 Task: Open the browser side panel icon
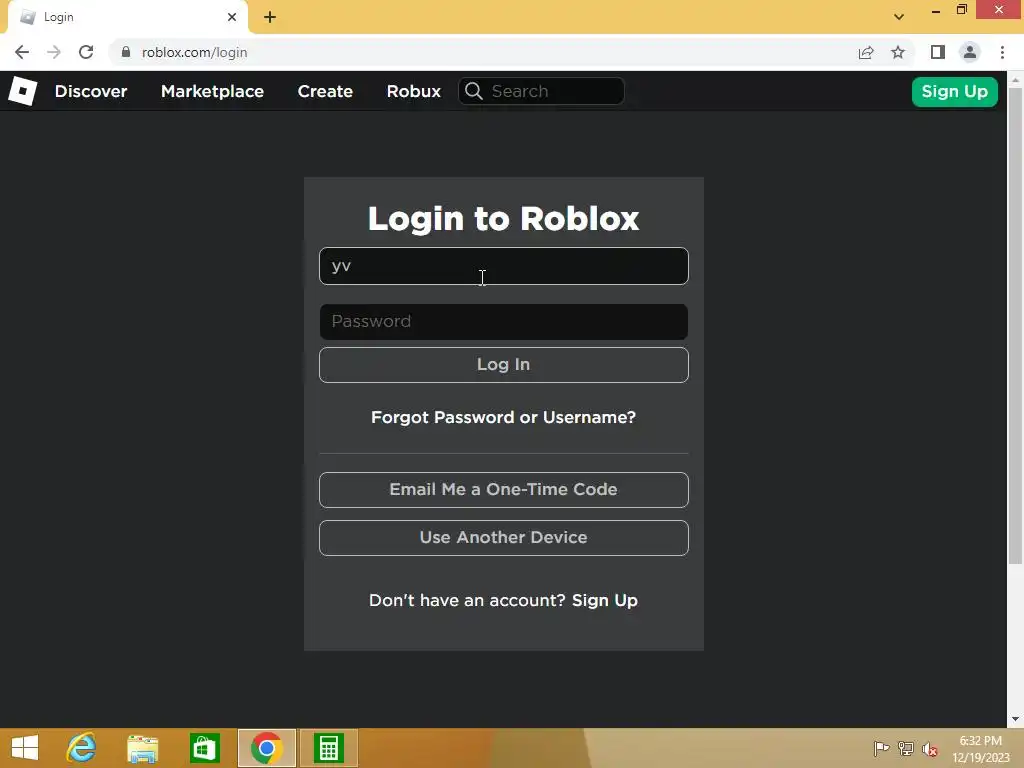[938, 52]
